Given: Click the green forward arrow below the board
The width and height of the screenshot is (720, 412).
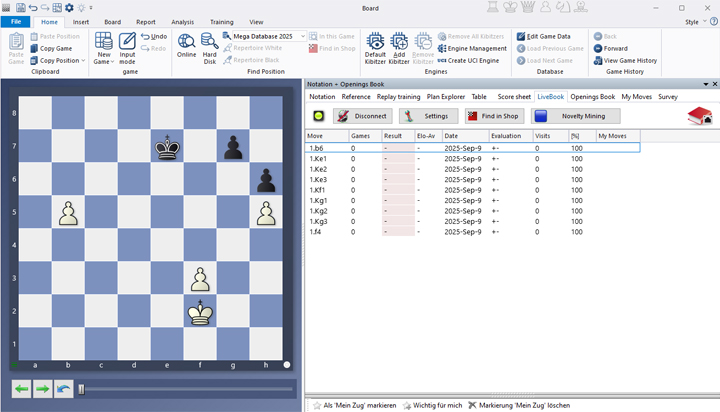Looking at the screenshot, I should coord(42,388).
